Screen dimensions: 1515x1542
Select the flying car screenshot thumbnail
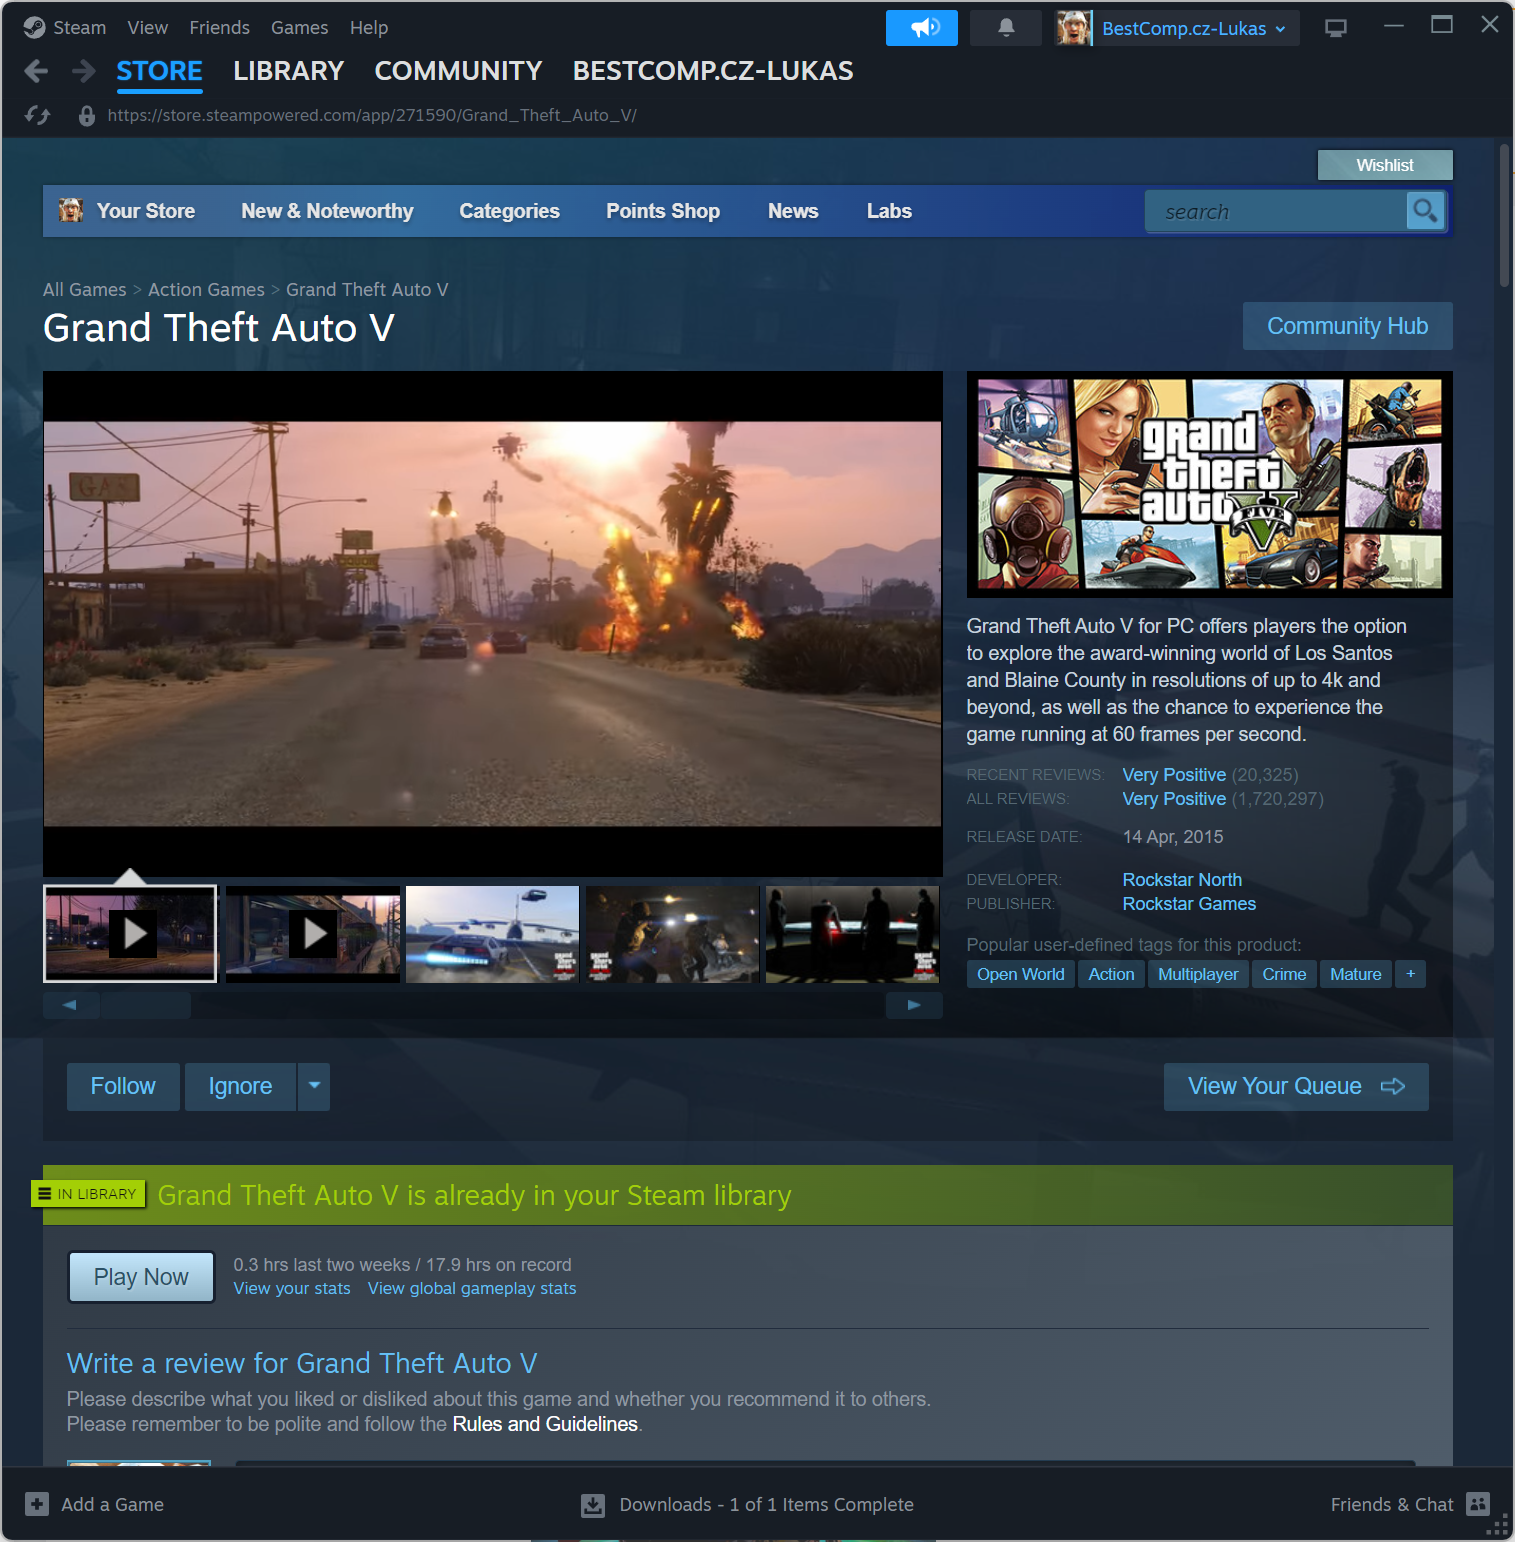[492, 934]
